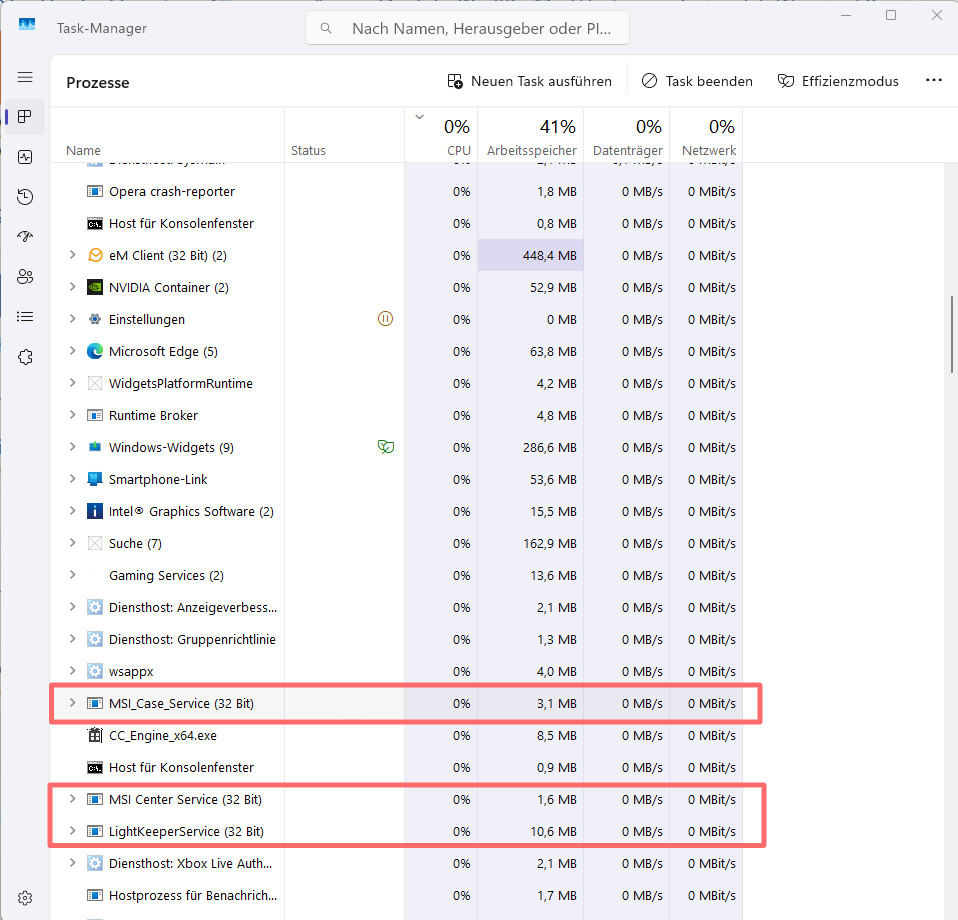
Task: Expand the LightKeeperService entry
Action: [x=73, y=831]
